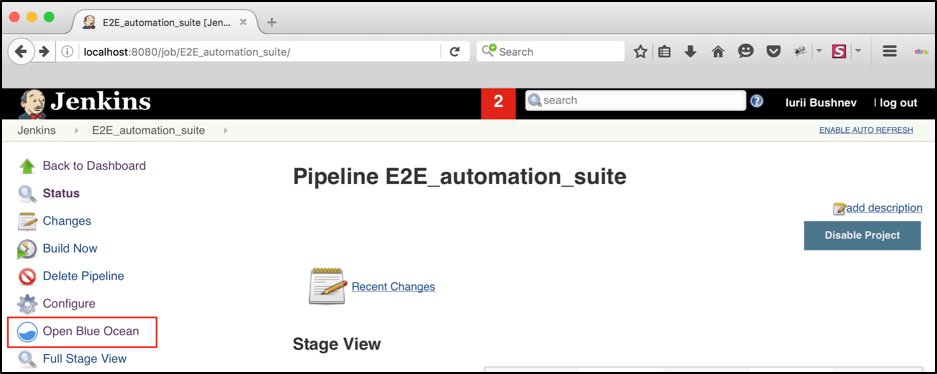Click the macOS yellow minimize button
Screen dimensions: 937x374
32,17
